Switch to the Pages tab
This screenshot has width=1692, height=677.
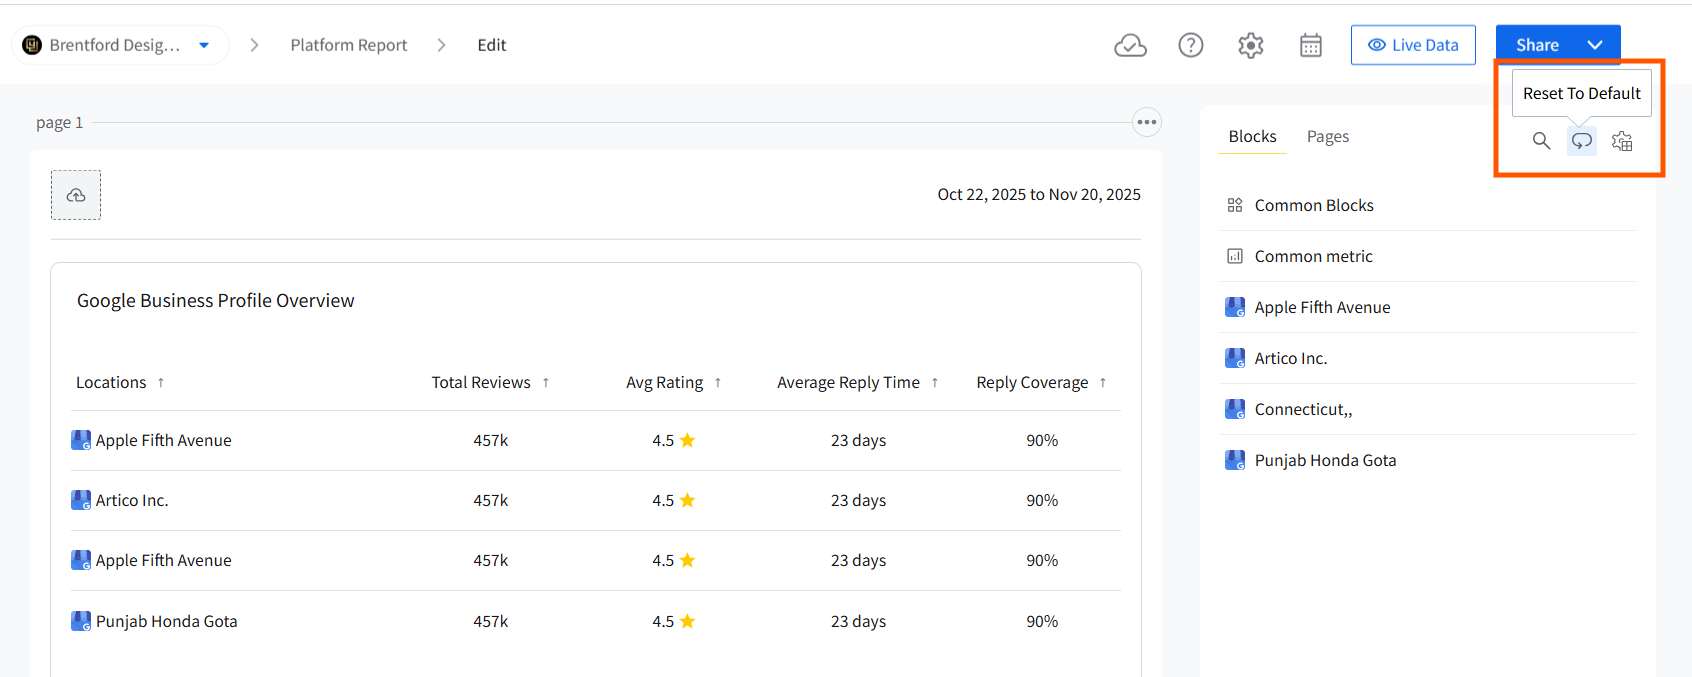coord(1328,137)
